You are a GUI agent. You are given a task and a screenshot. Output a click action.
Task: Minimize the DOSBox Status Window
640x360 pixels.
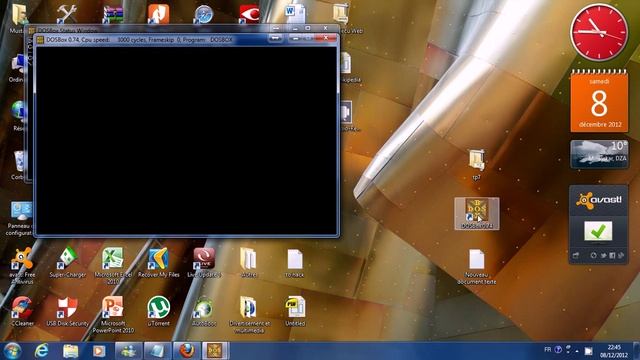(295, 28)
